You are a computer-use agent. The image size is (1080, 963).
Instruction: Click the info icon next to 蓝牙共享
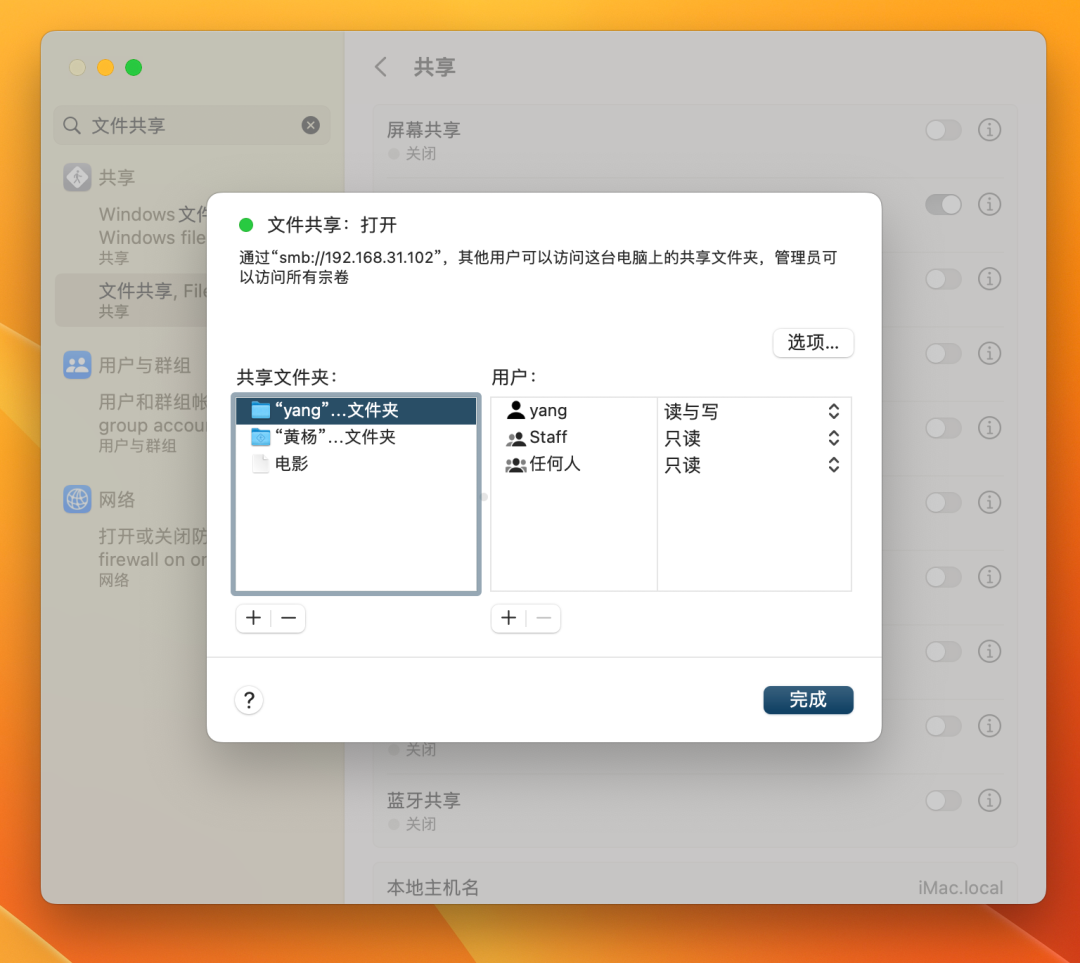(x=989, y=801)
